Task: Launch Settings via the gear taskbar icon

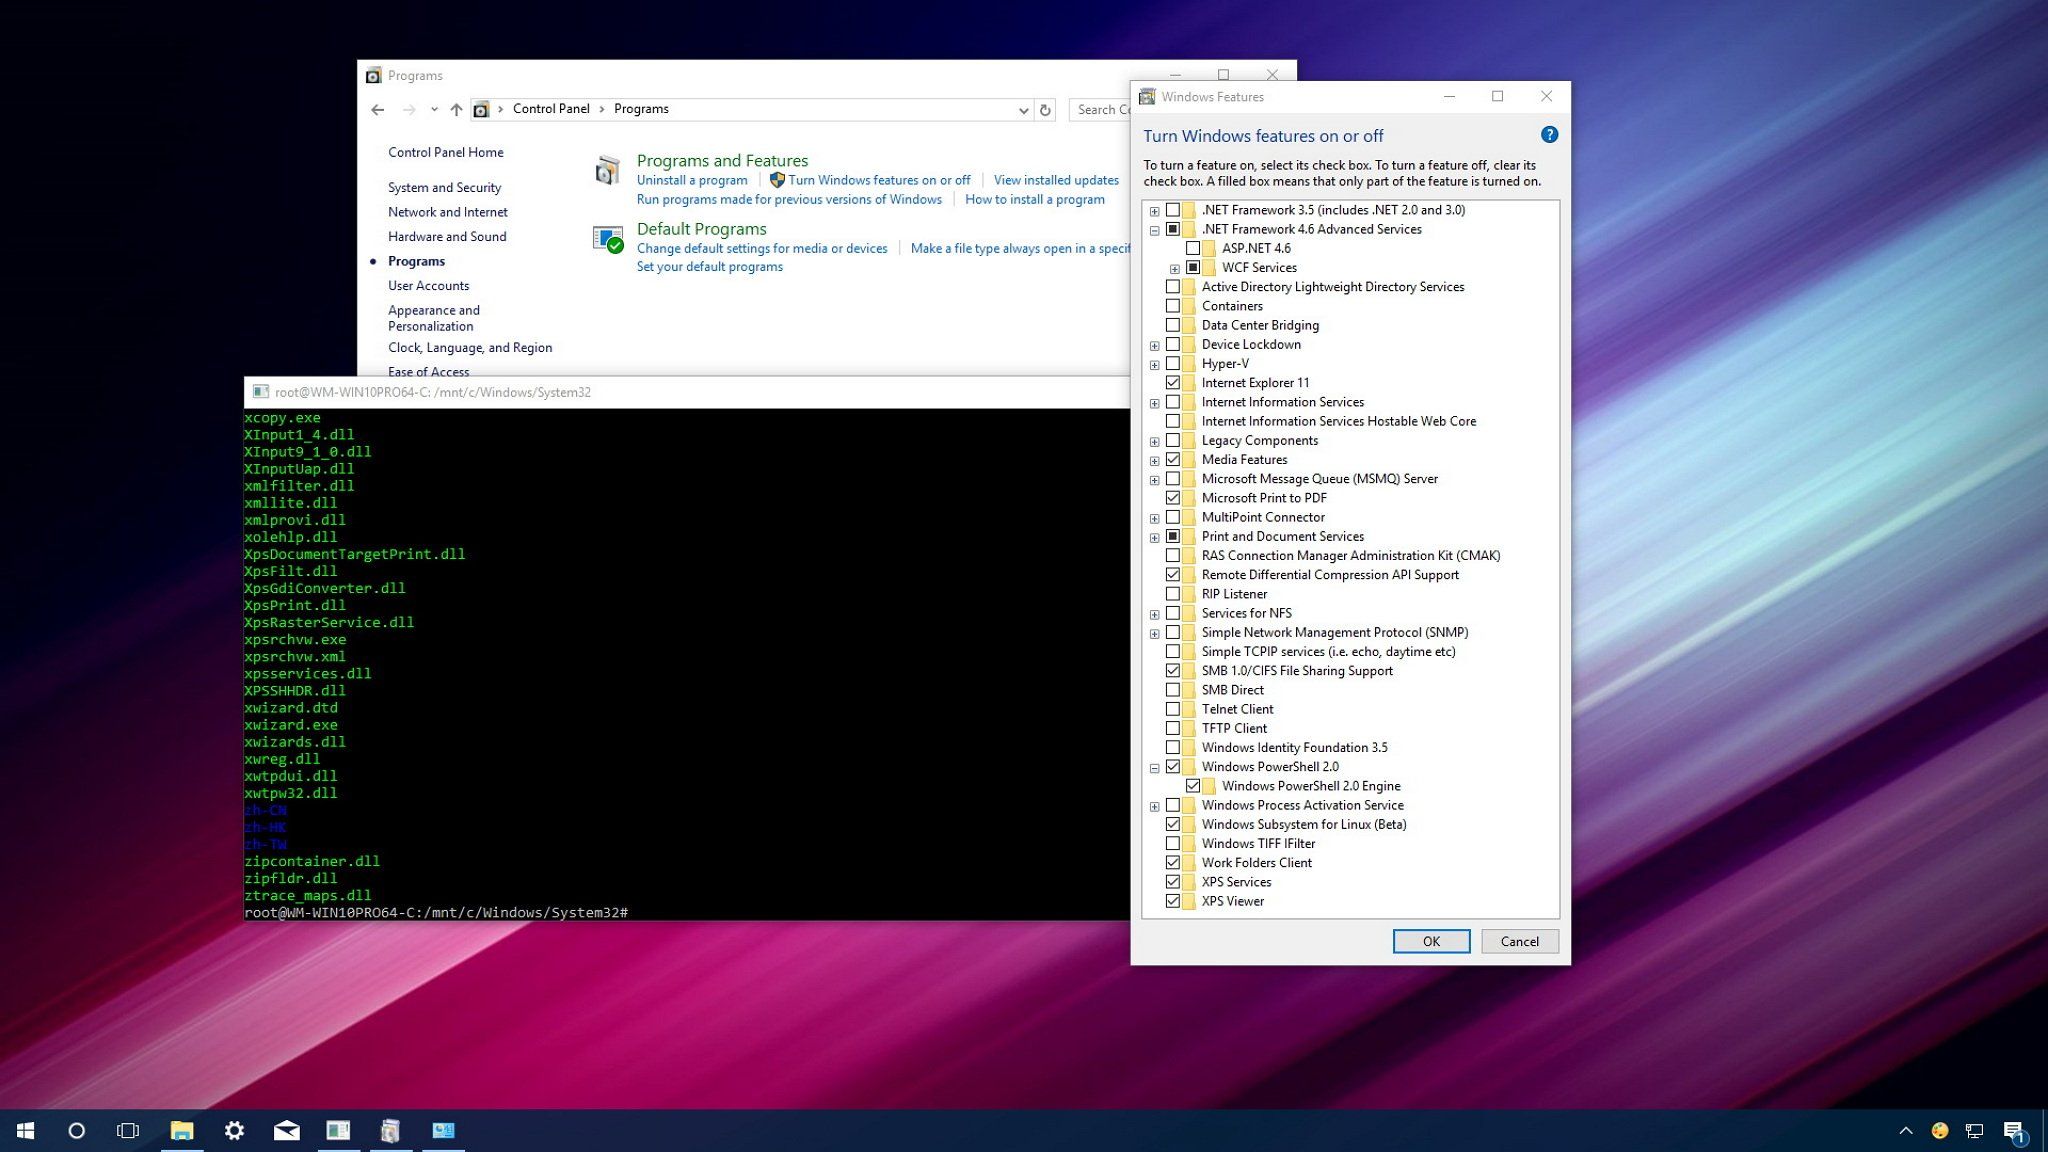Action: click(234, 1130)
